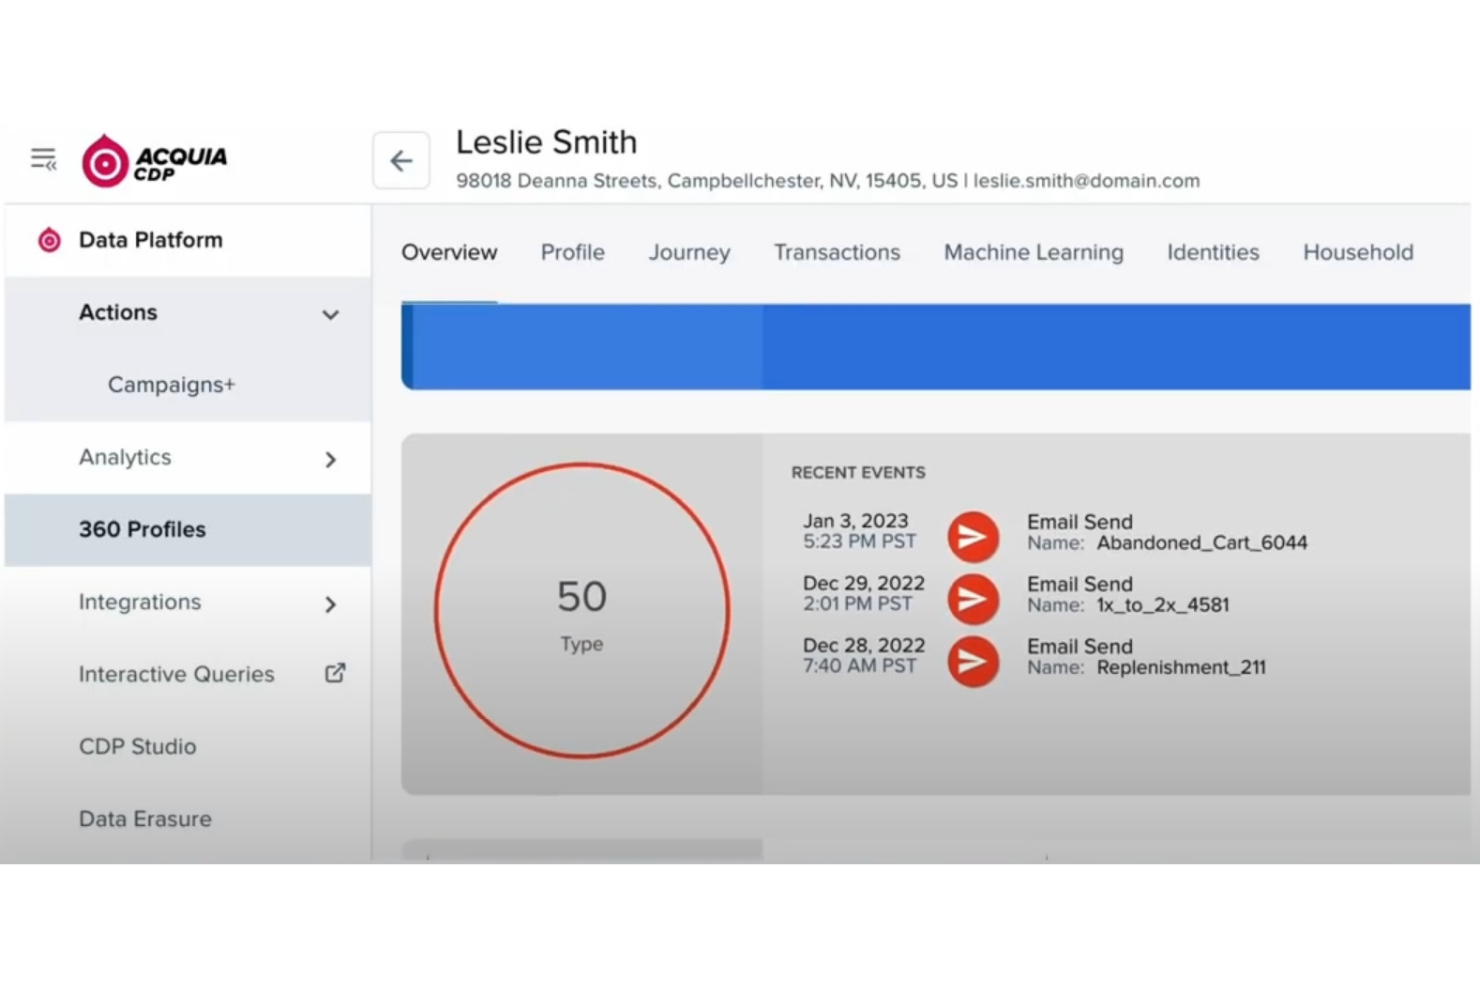Screen dimensions: 1480x987
Task: Click the 1x_to_2x_4581 email send icon
Action: click(x=972, y=599)
